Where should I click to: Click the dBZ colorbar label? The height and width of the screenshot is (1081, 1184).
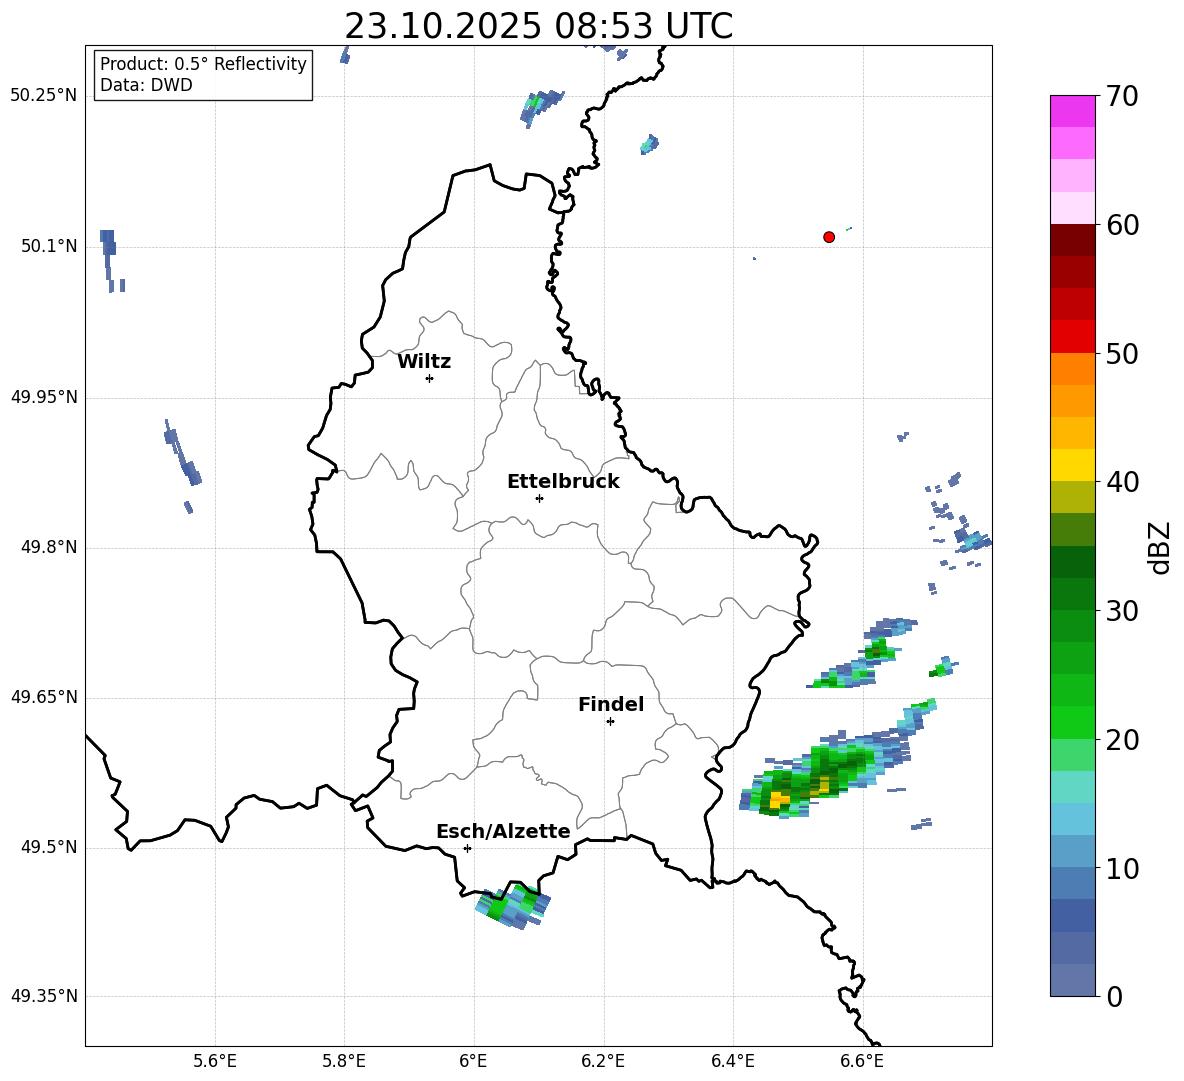click(x=1158, y=547)
